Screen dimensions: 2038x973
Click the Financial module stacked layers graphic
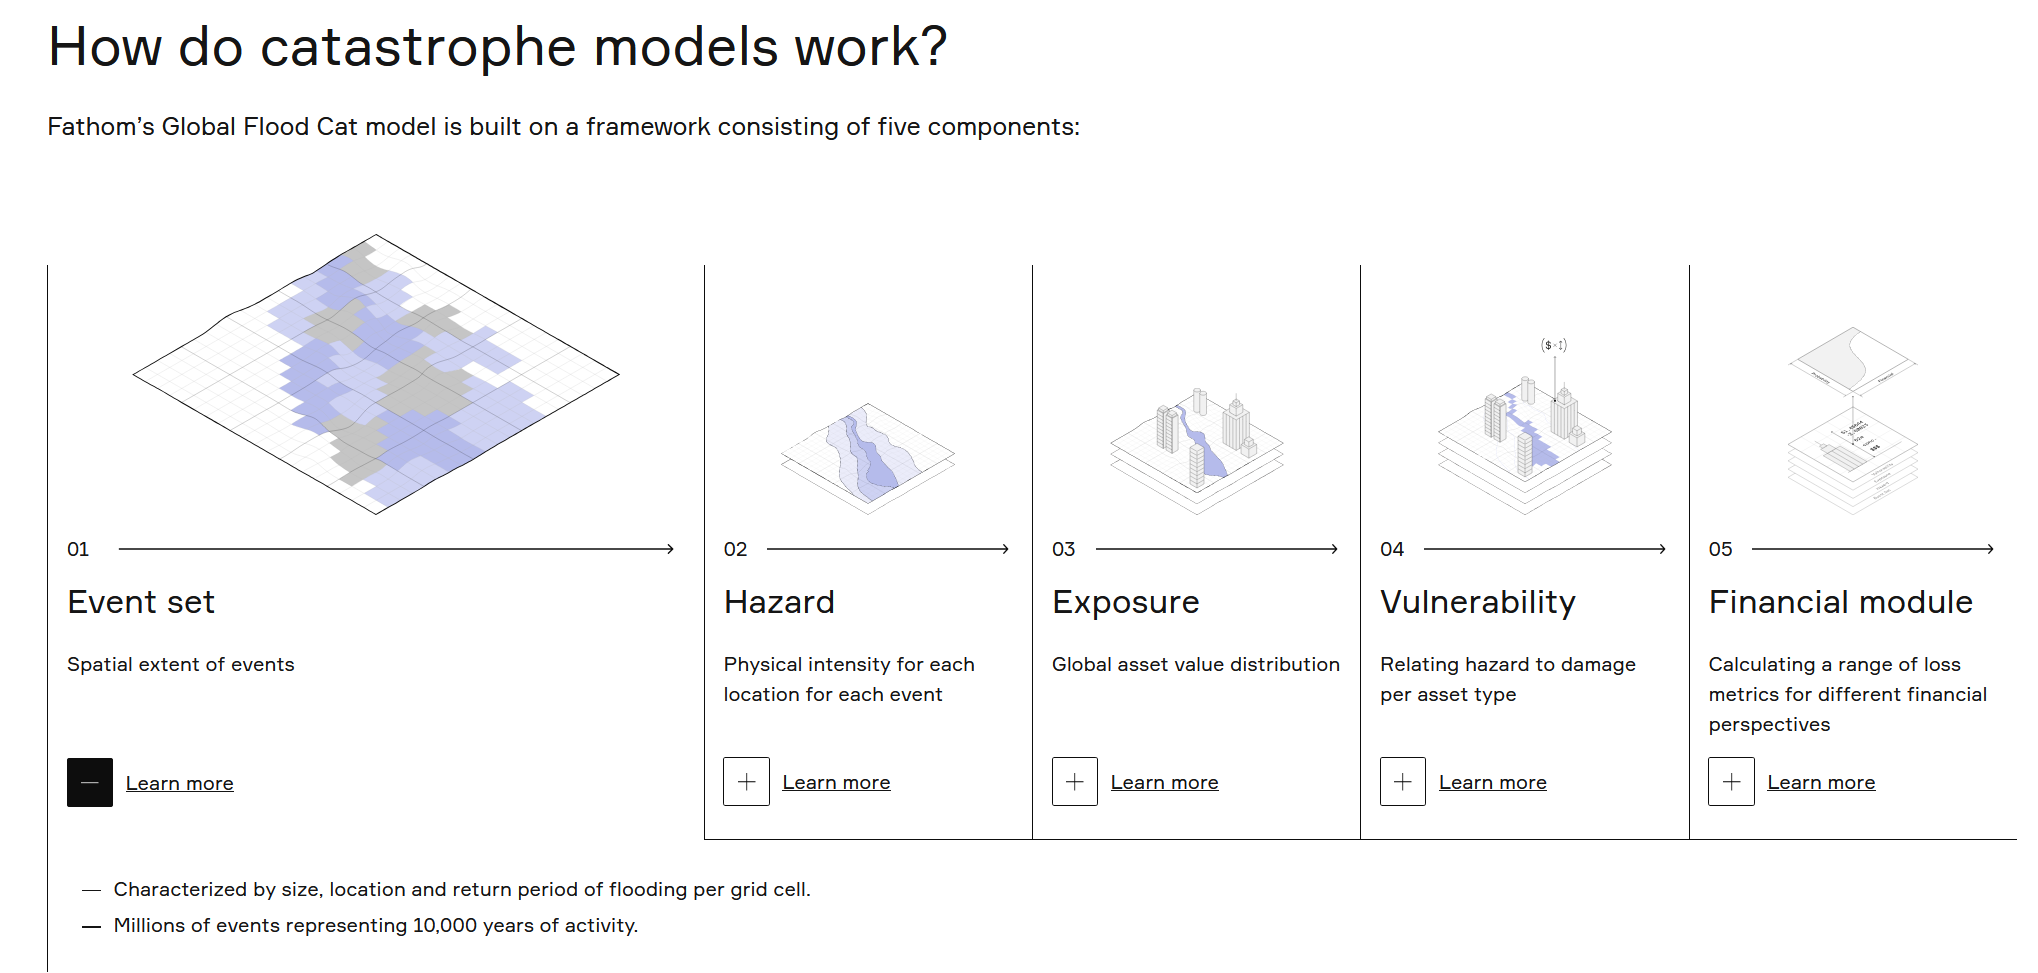click(1853, 430)
